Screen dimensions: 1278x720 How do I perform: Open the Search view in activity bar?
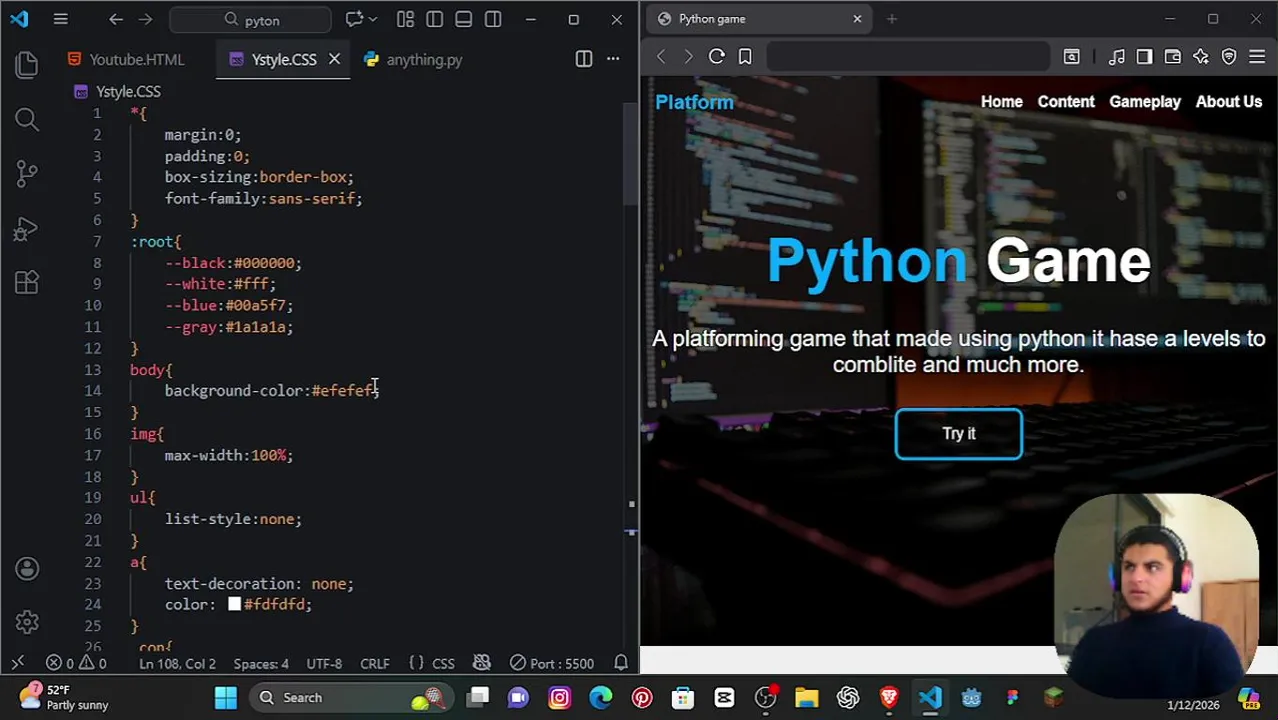coord(27,120)
